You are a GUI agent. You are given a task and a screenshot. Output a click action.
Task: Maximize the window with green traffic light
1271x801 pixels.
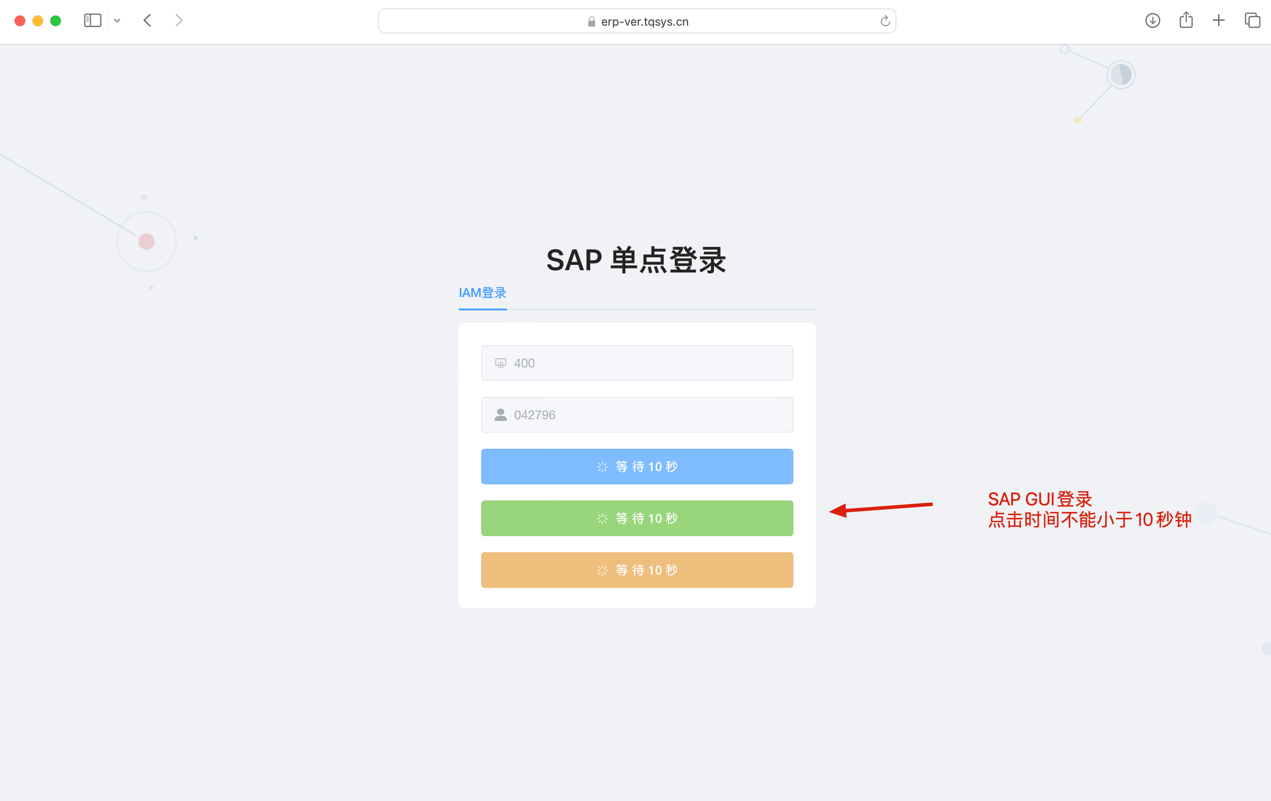pos(56,20)
